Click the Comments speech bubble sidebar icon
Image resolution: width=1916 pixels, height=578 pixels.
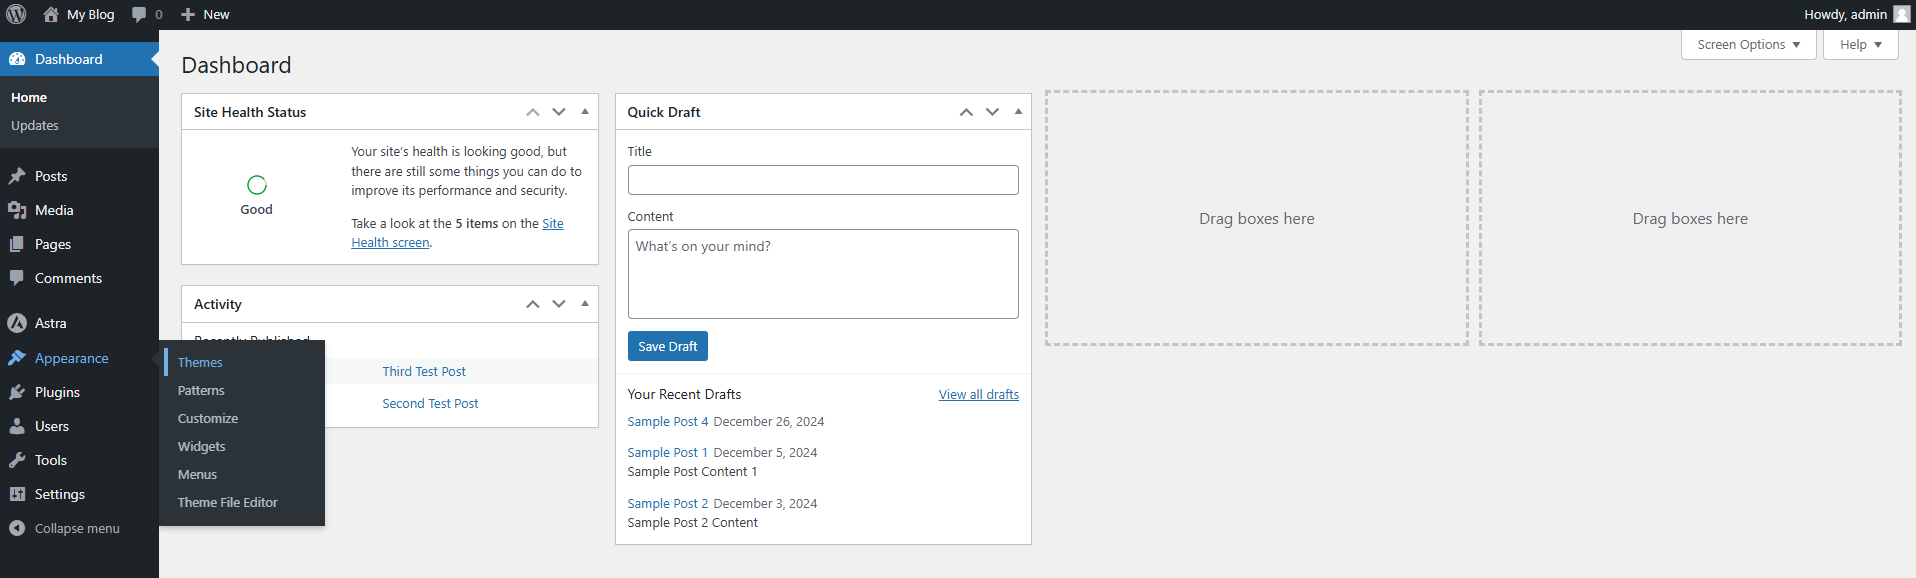pyautogui.click(x=17, y=278)
